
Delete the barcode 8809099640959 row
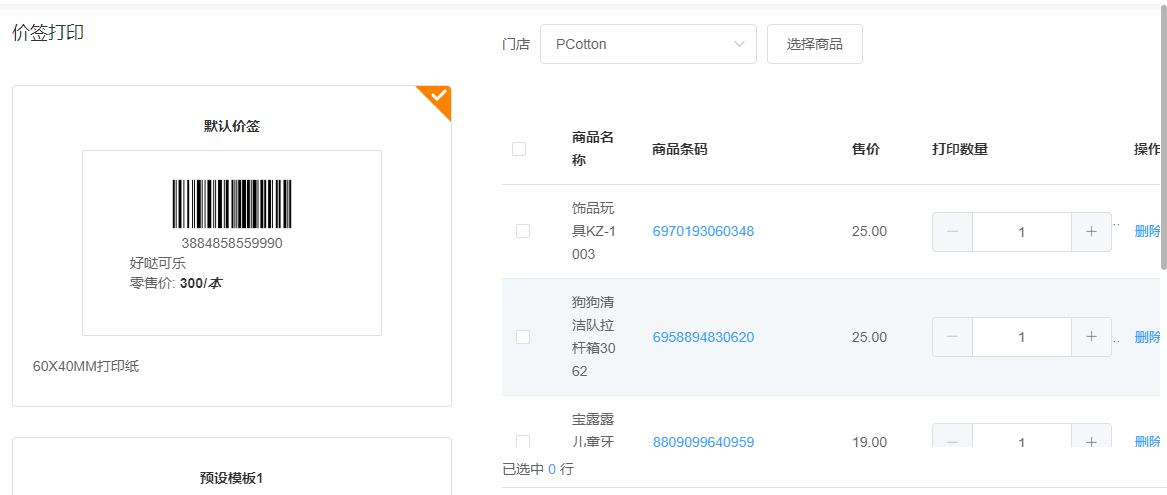point(1147,442)
